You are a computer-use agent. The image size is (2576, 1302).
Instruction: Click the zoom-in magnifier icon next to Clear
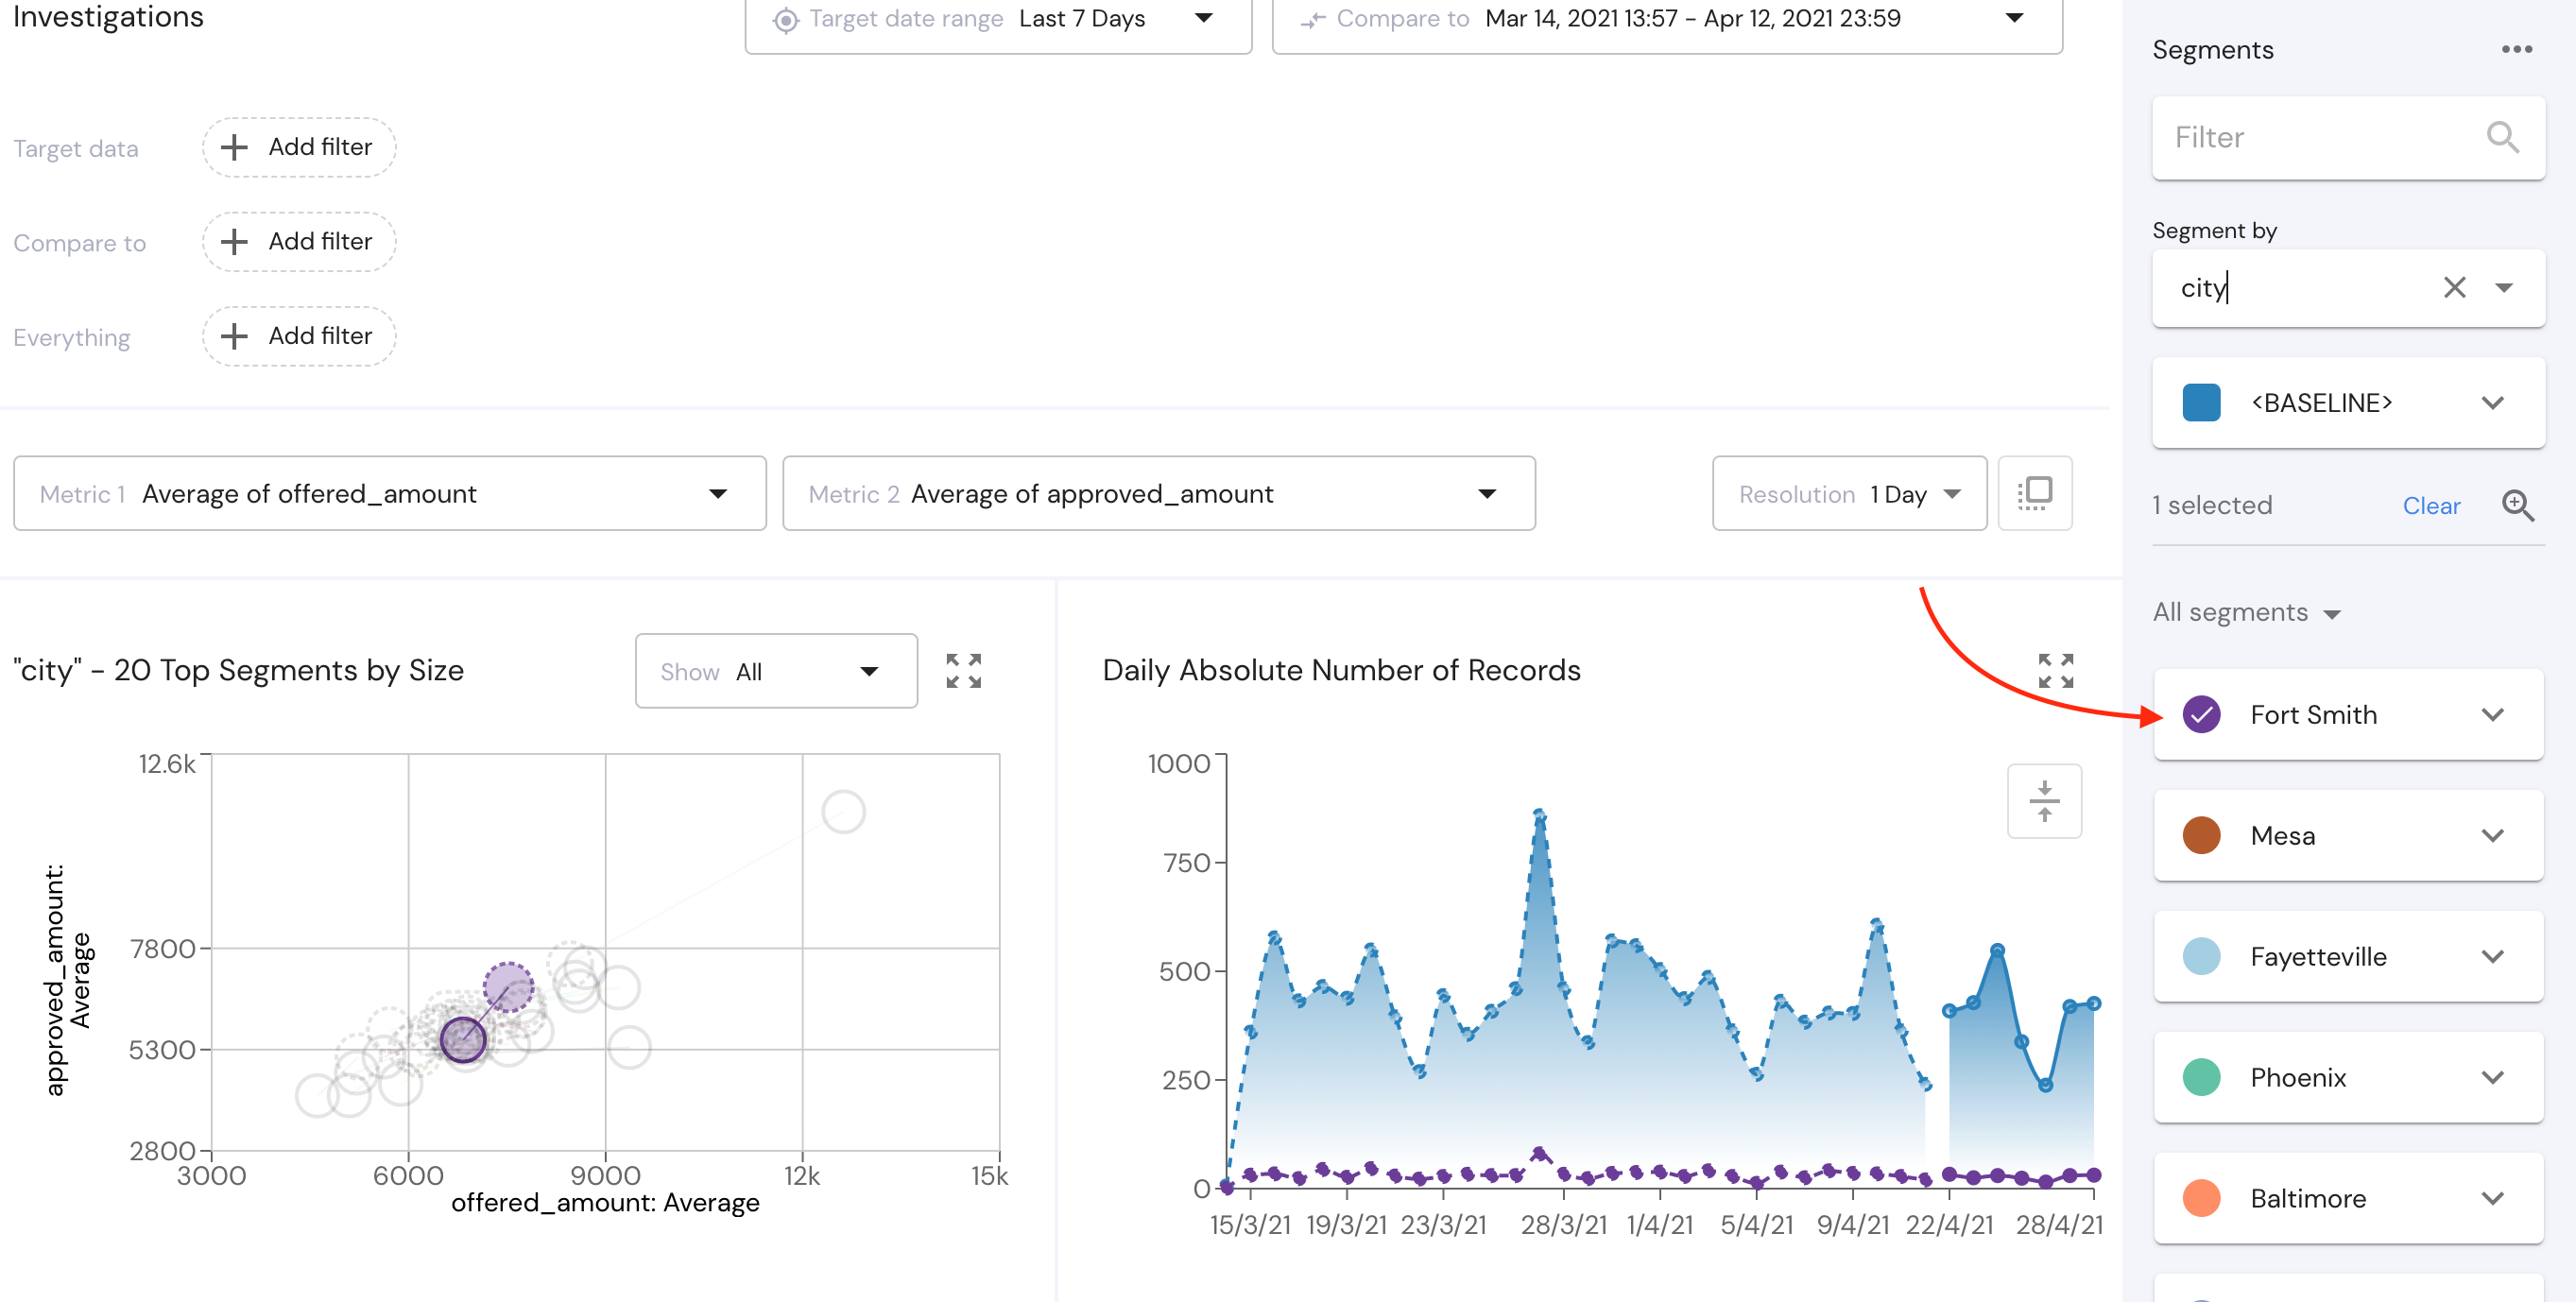[2517, 506]
